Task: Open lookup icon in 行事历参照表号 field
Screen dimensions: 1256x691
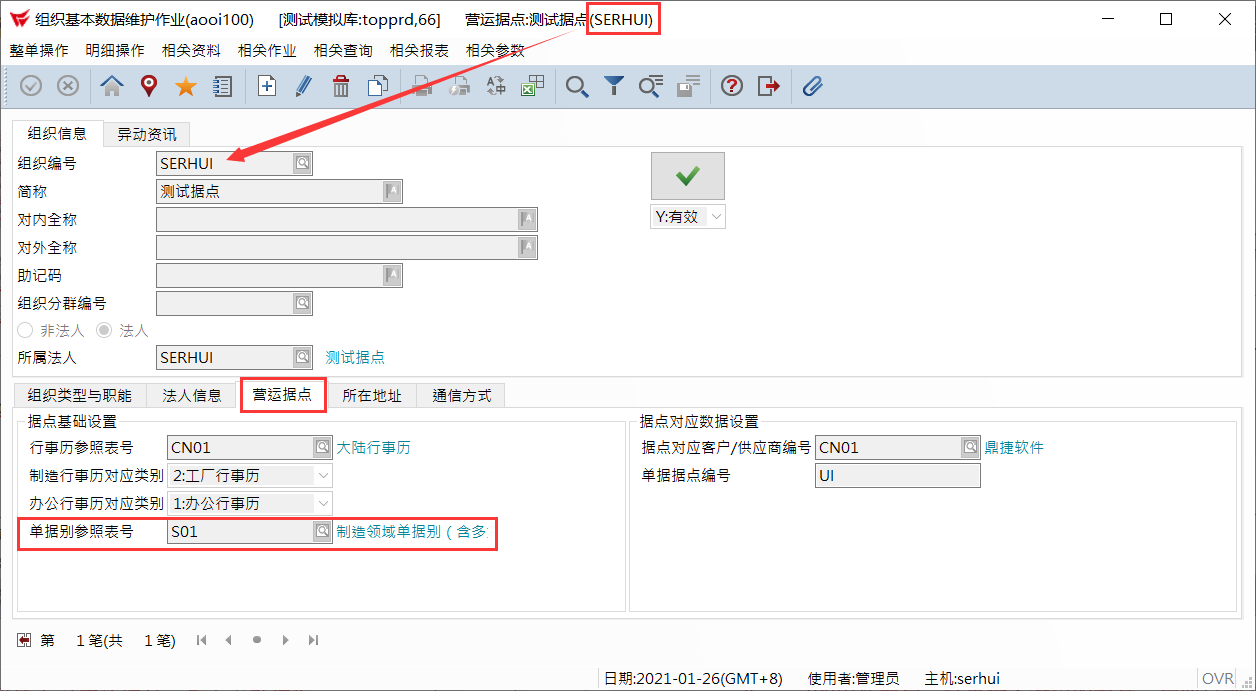Action: [x=322, y=447]
